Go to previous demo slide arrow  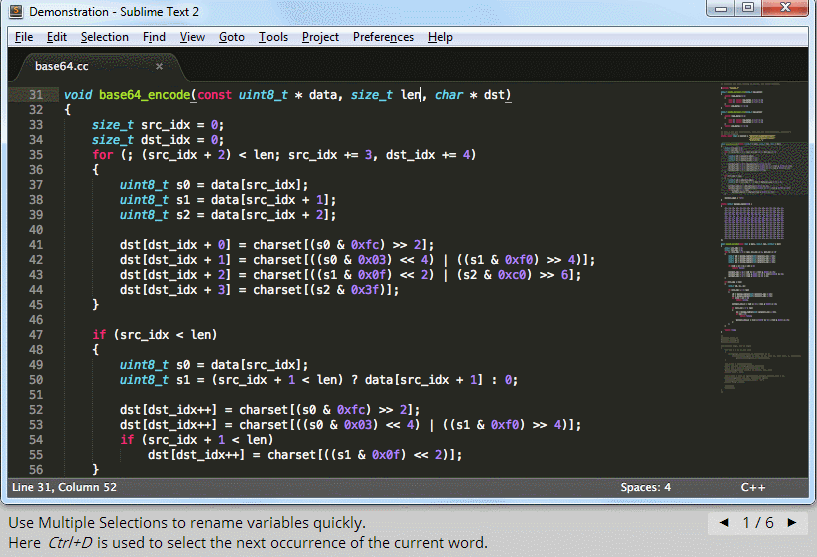[724, 522]
